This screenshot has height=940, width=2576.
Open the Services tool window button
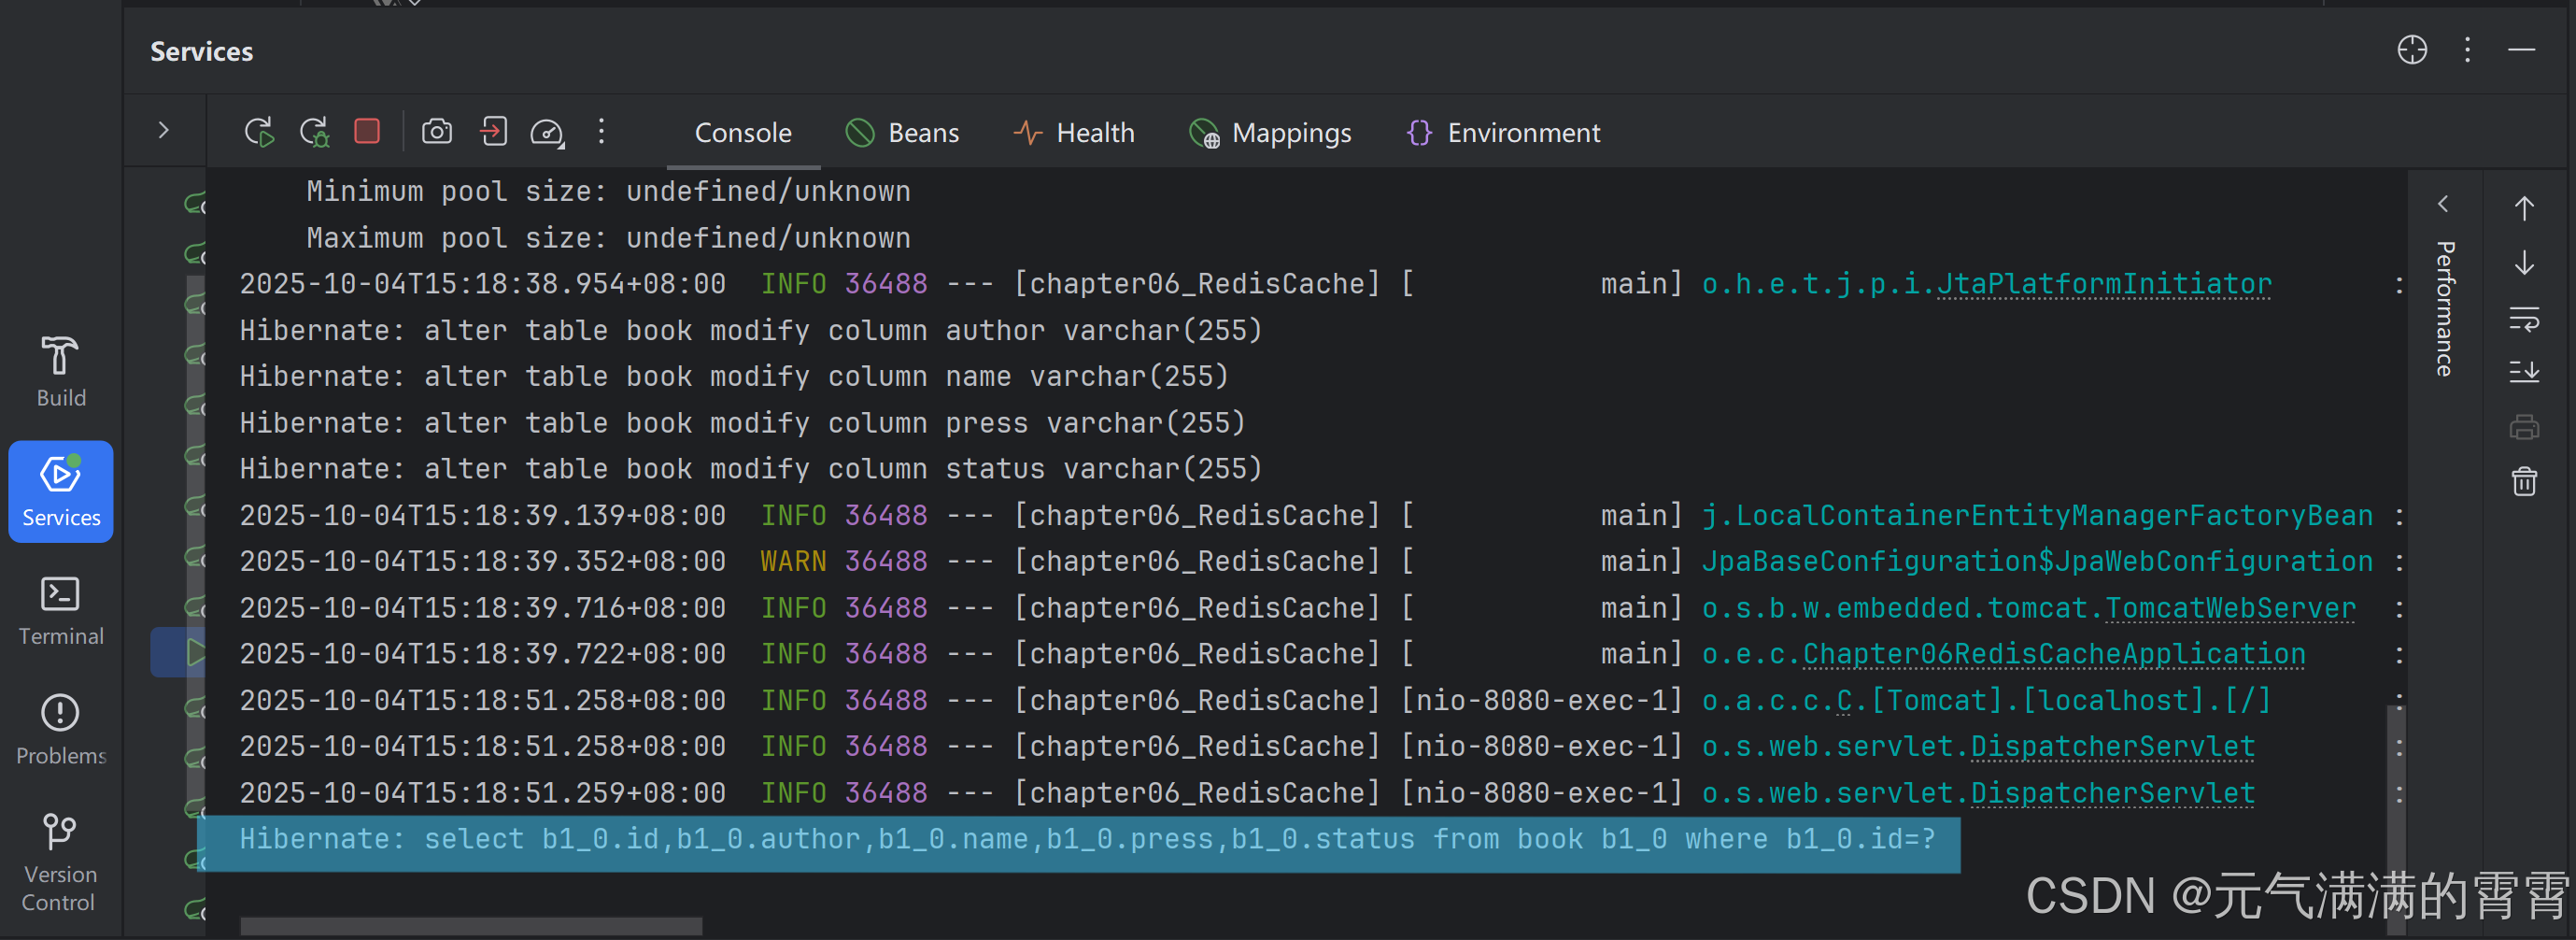pos(61,492)
